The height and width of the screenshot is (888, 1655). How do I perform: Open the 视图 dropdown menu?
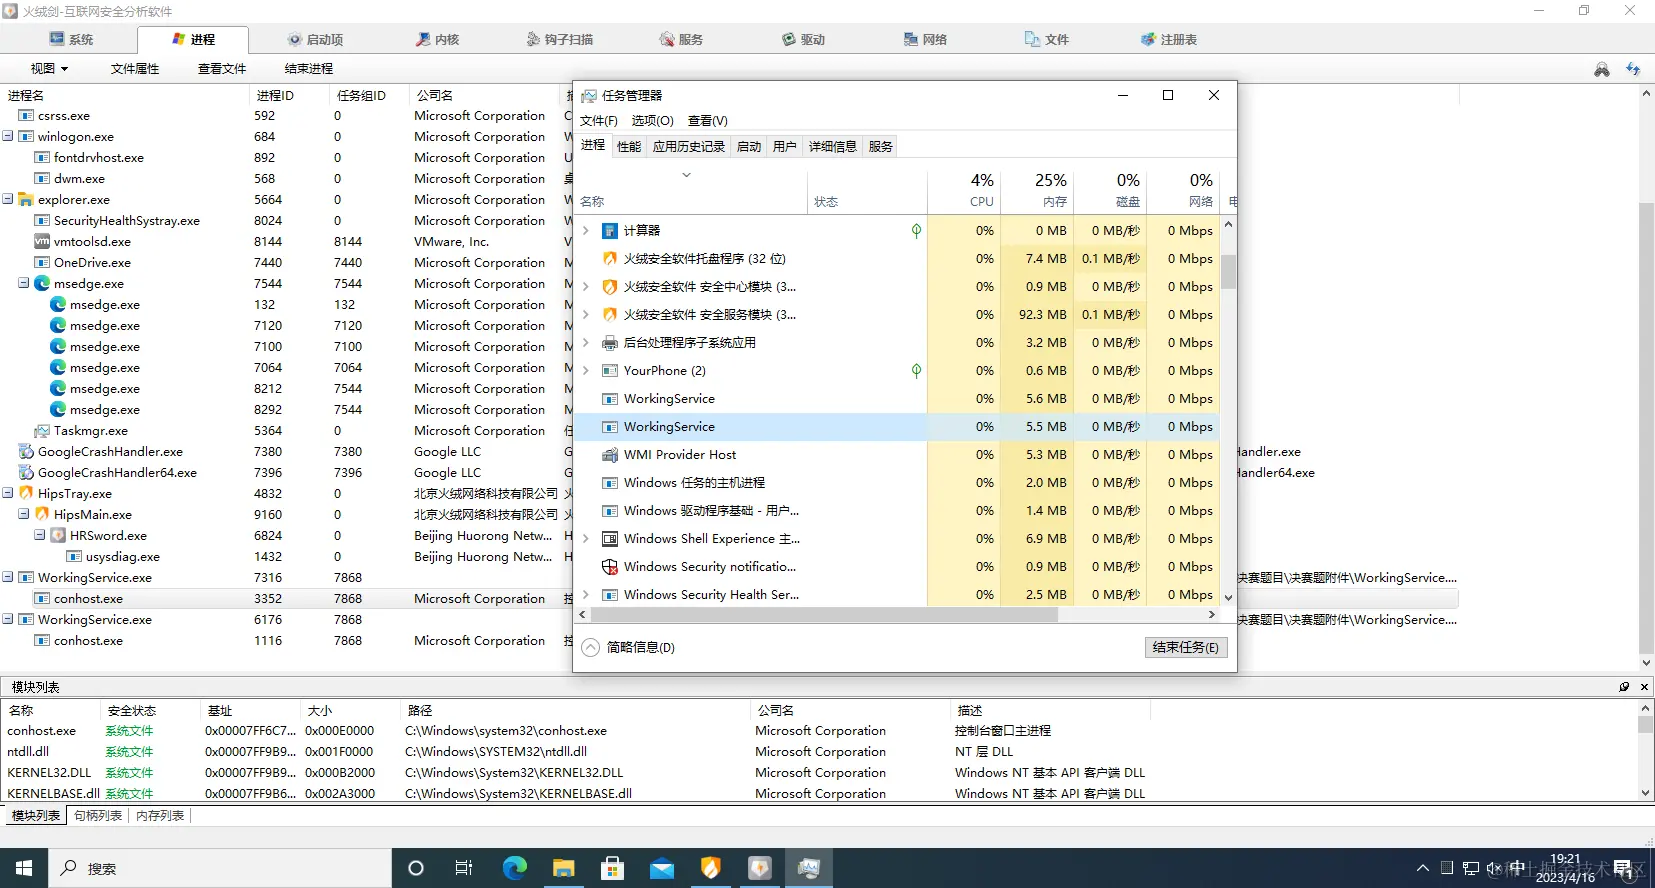(x=49, y=69)
